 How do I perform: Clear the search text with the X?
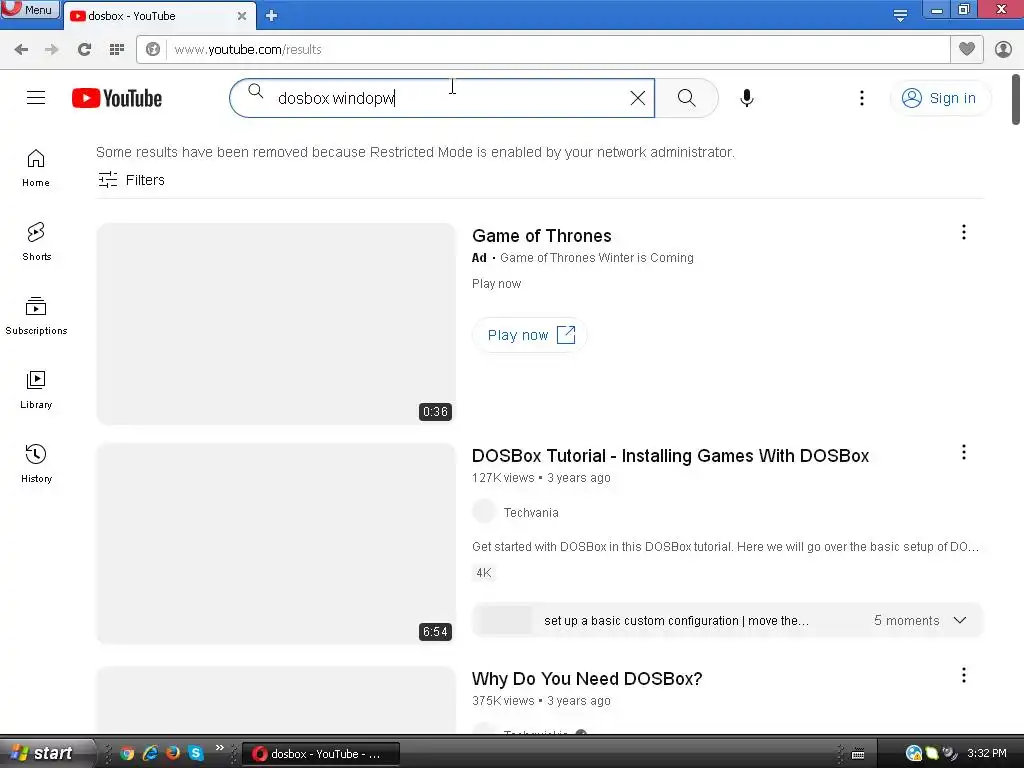(637, 98)
